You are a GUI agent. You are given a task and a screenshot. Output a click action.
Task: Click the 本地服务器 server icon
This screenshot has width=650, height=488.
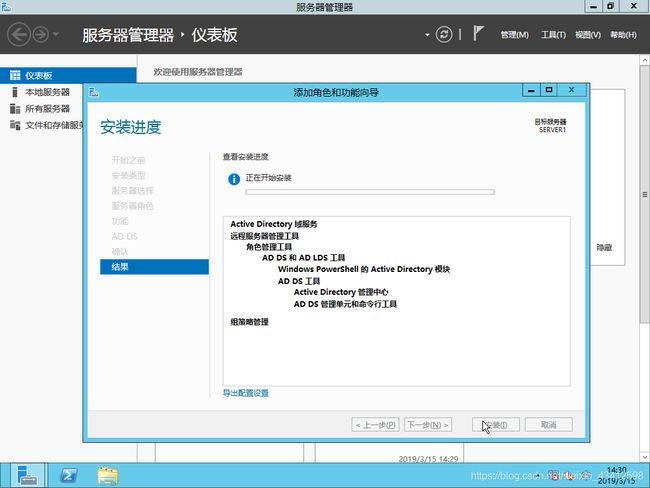pyautogui.click(x=15, y=92)
